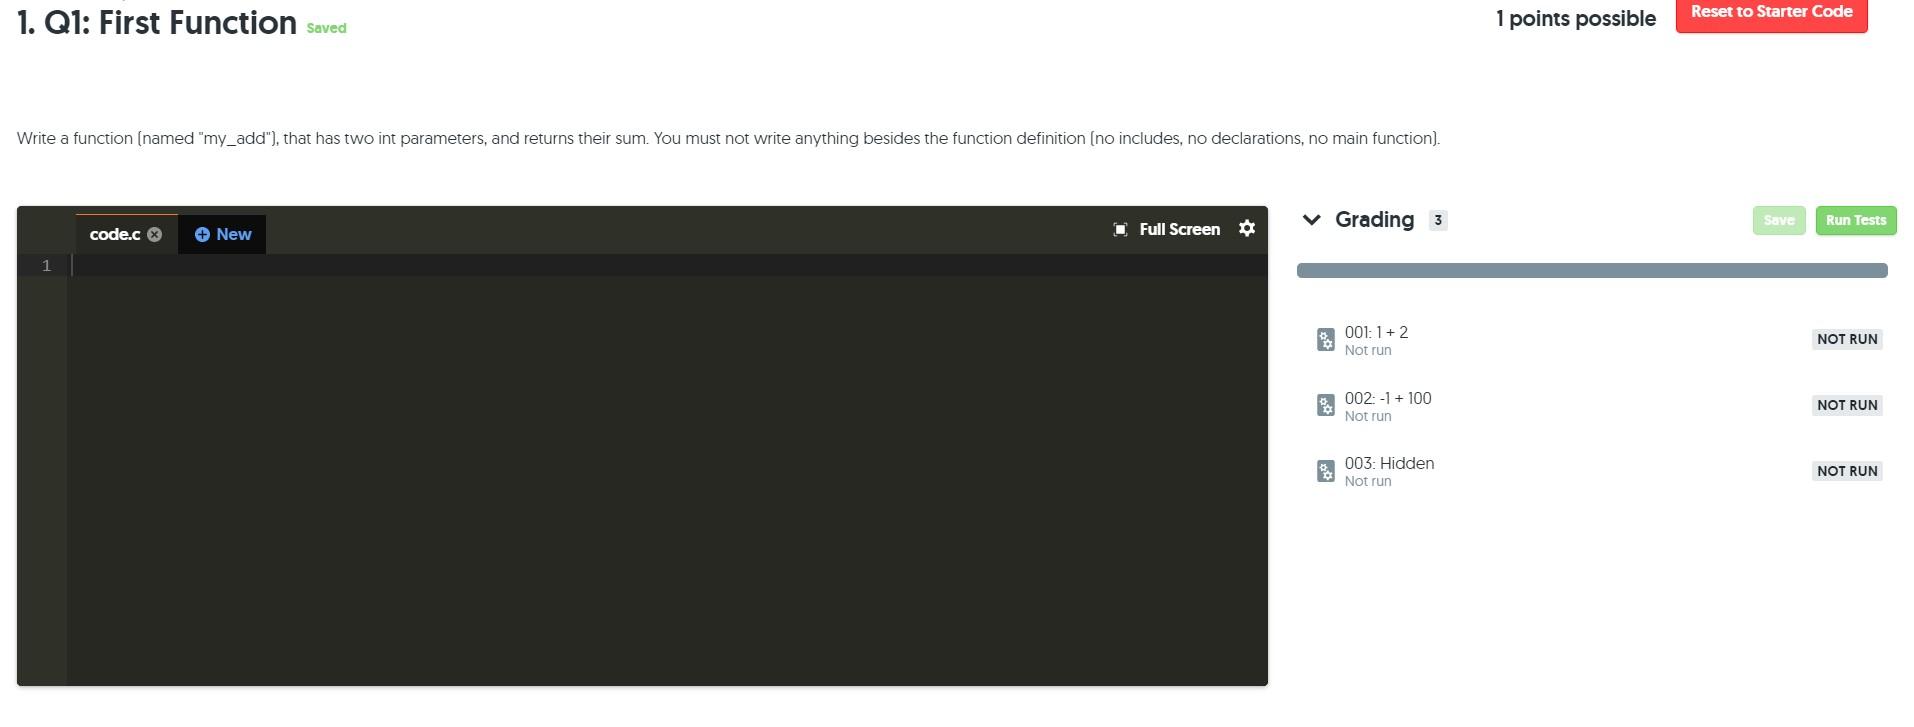
Task: Open test case 002: -1 + 100
Action: click(x=1388, y=398)
